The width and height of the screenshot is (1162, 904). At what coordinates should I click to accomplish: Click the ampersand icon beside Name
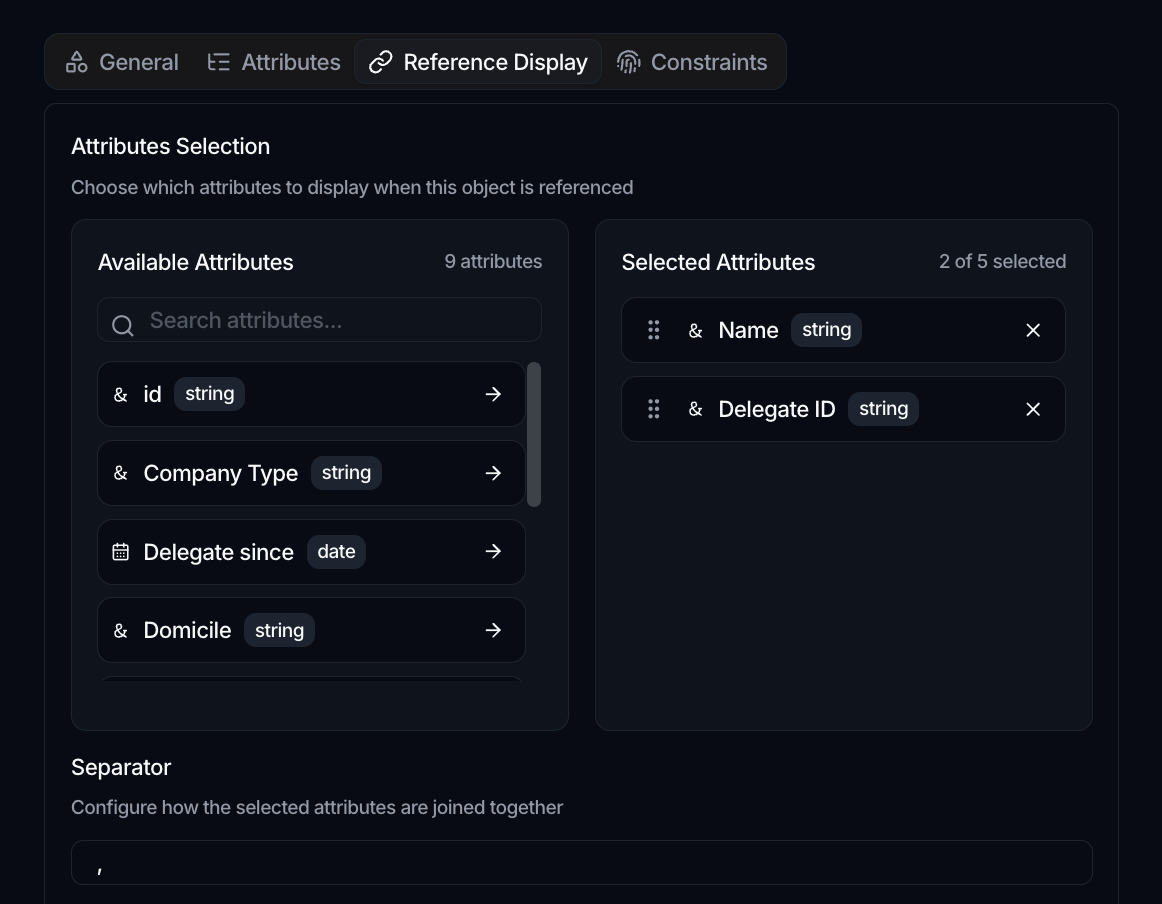click(695, 330)
